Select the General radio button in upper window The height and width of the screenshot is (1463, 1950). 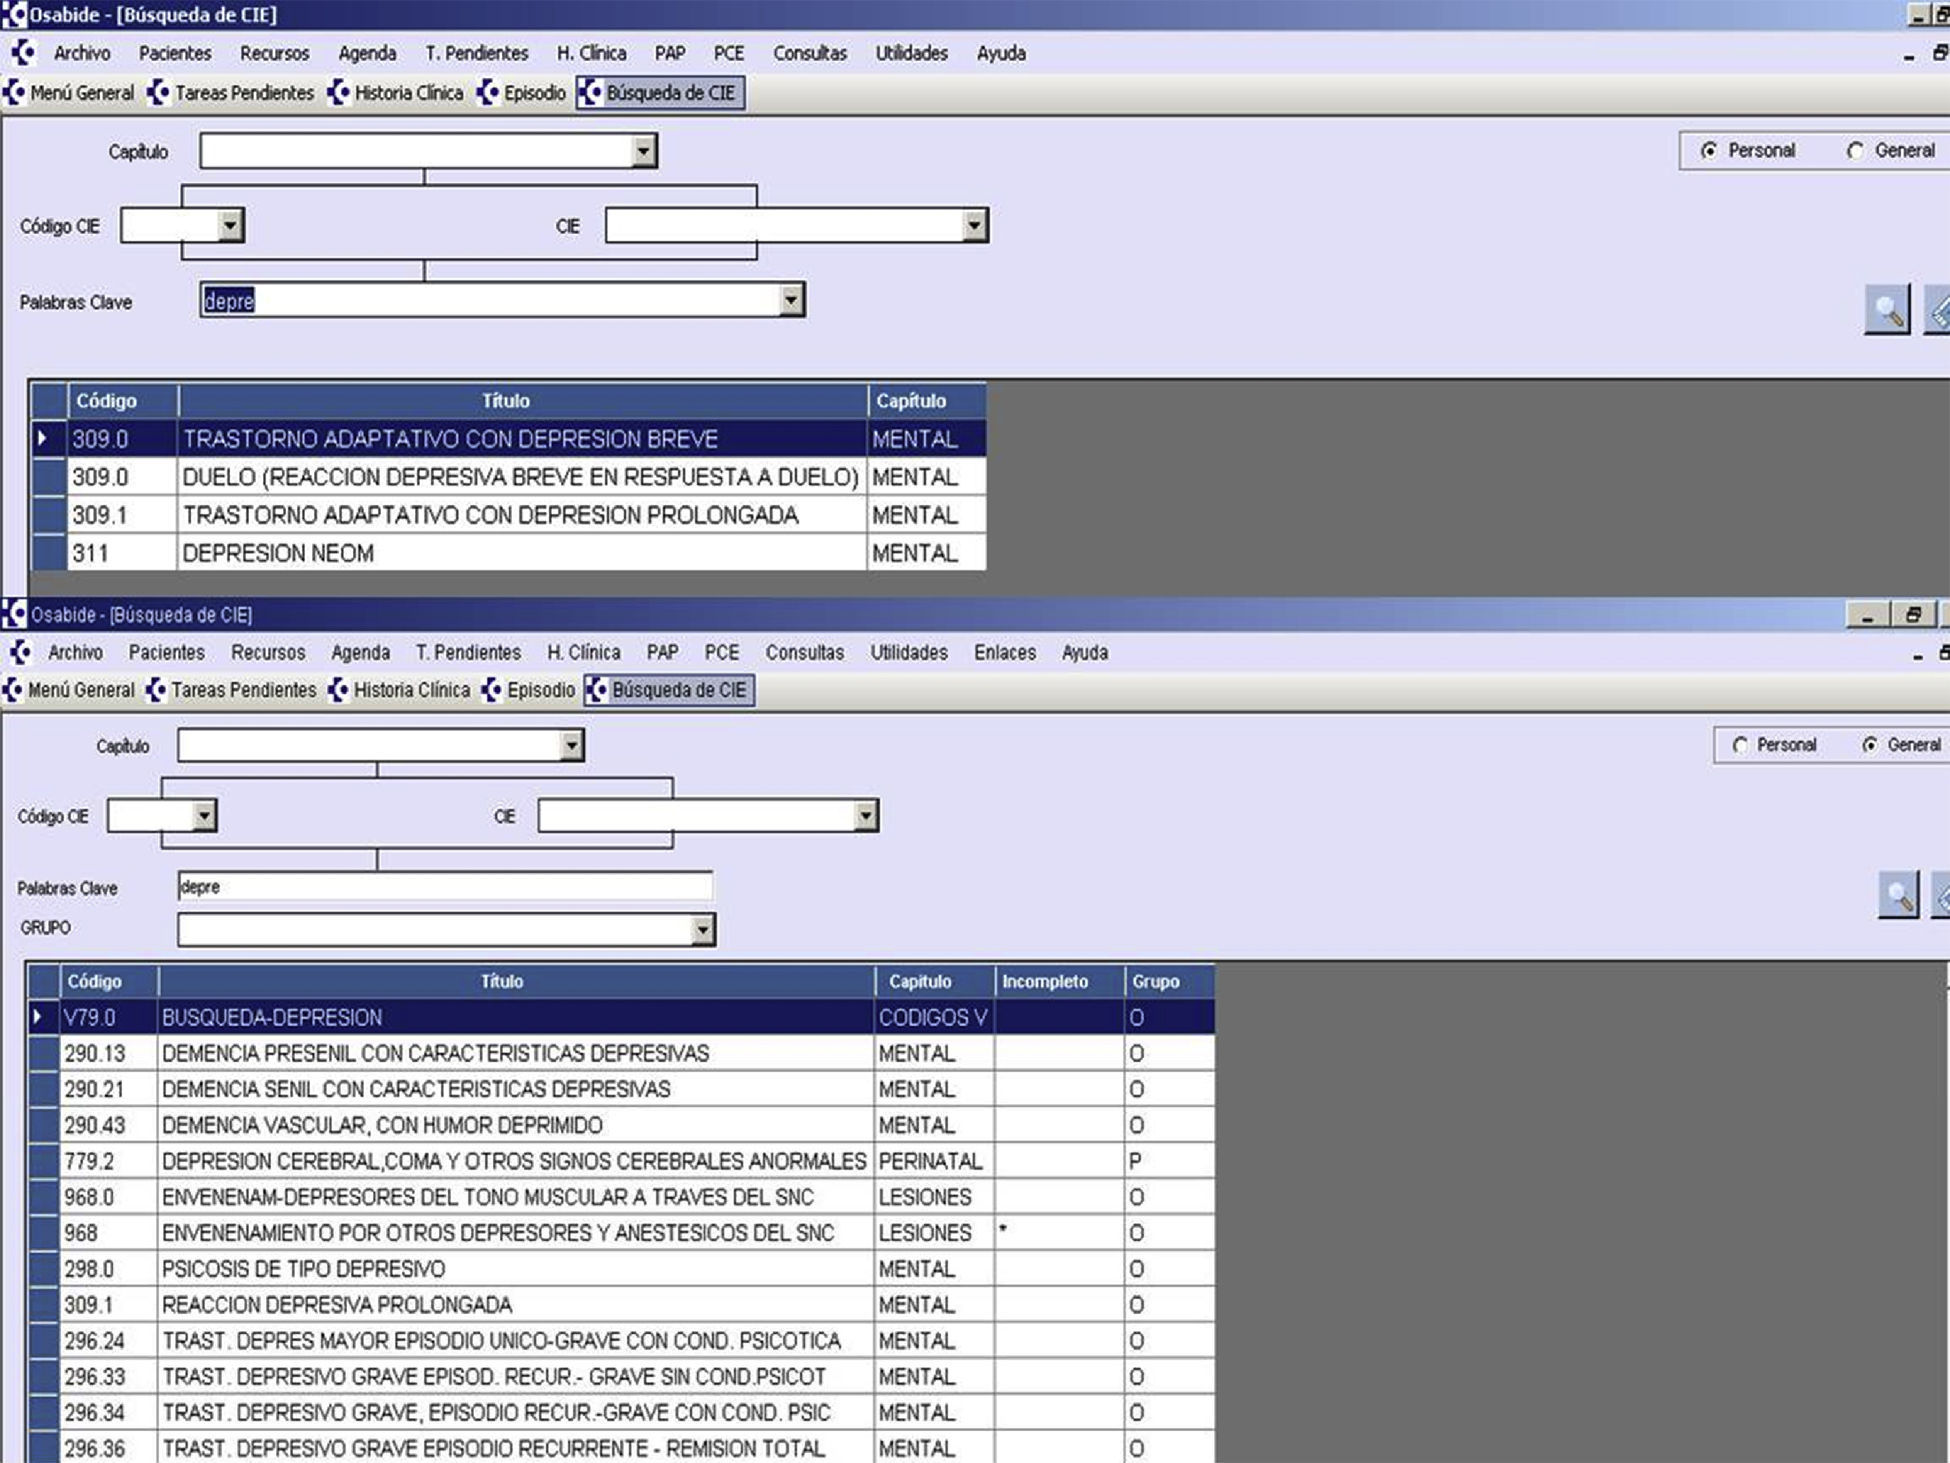[x=1855, y=151]
